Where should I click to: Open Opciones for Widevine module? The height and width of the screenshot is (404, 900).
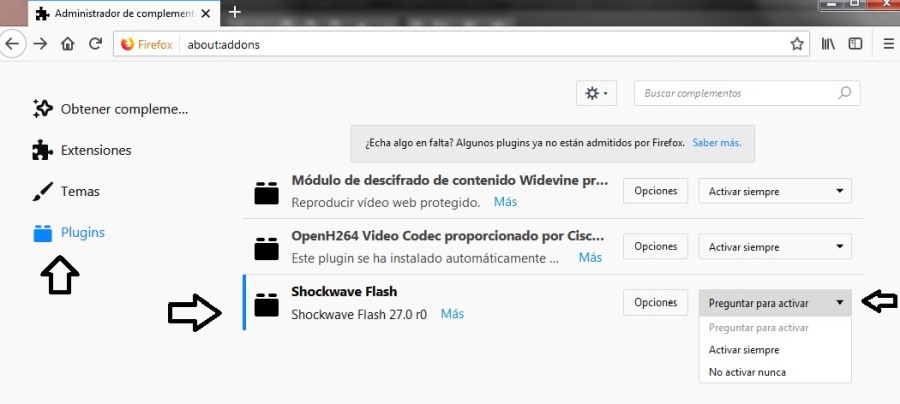655,191
